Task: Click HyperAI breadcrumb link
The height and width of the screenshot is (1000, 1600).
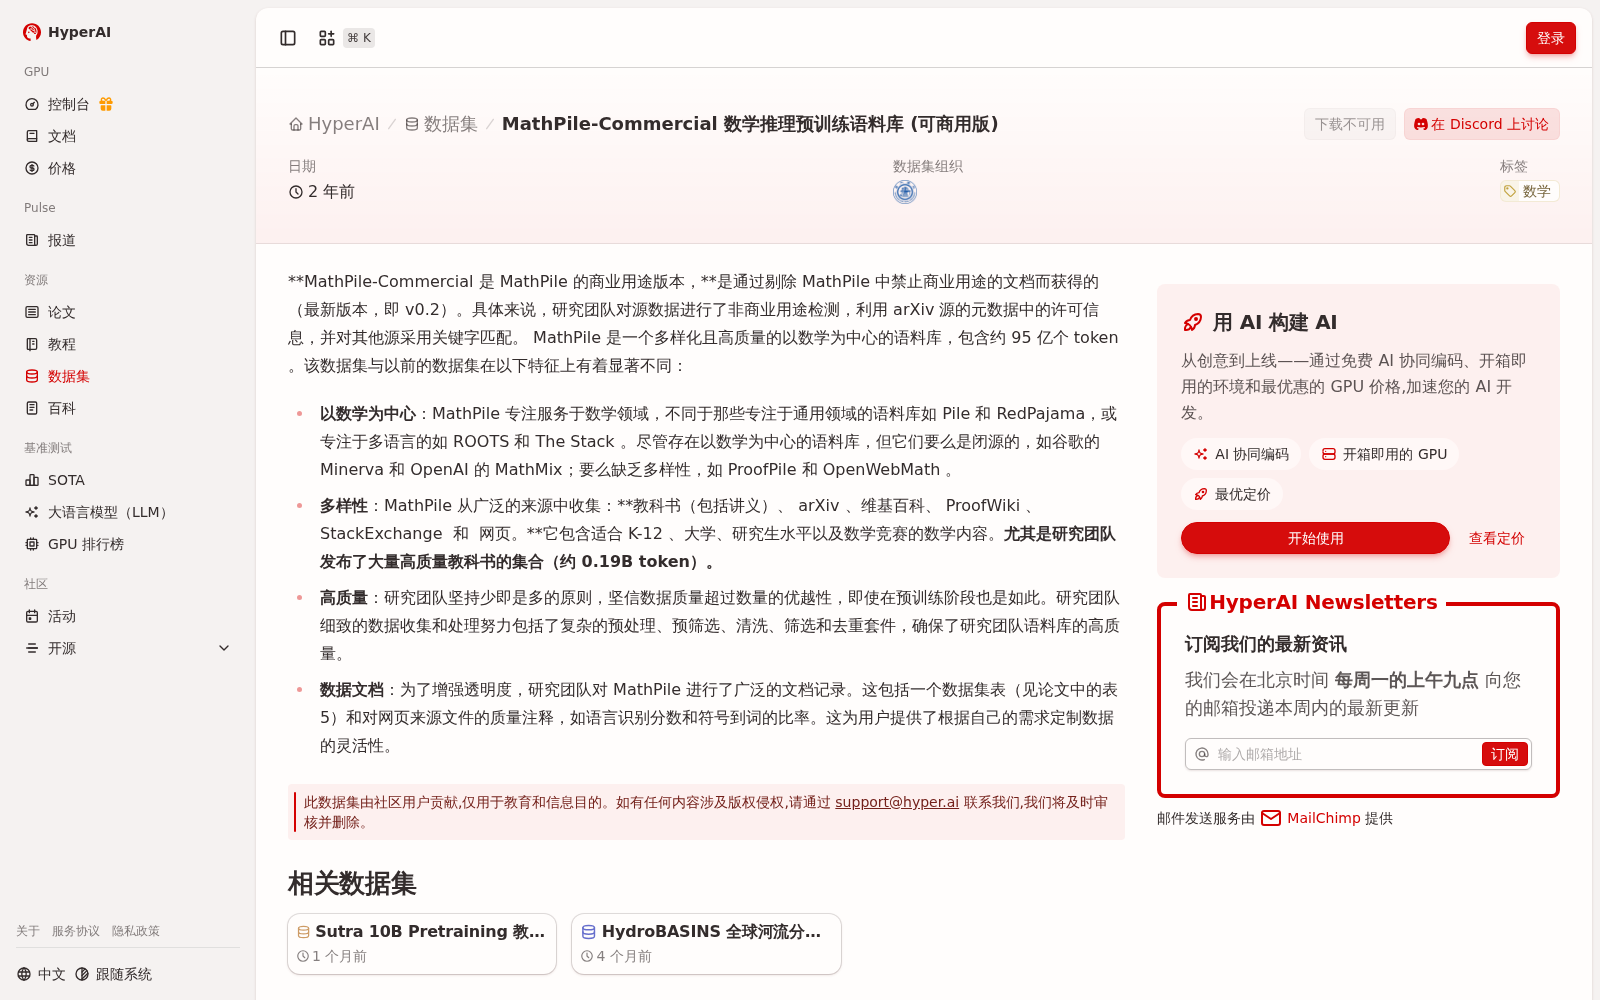Action: click(x=334, y=124)
